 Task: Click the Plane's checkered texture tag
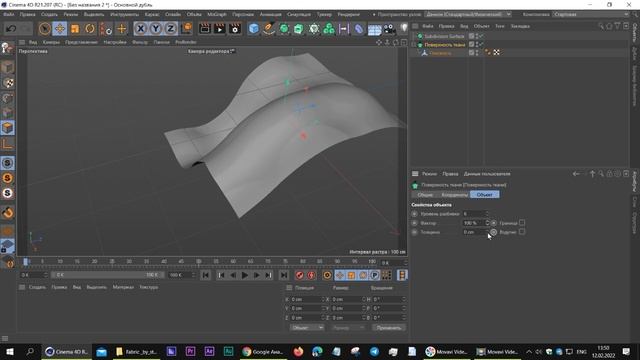[x=496, y=52]
